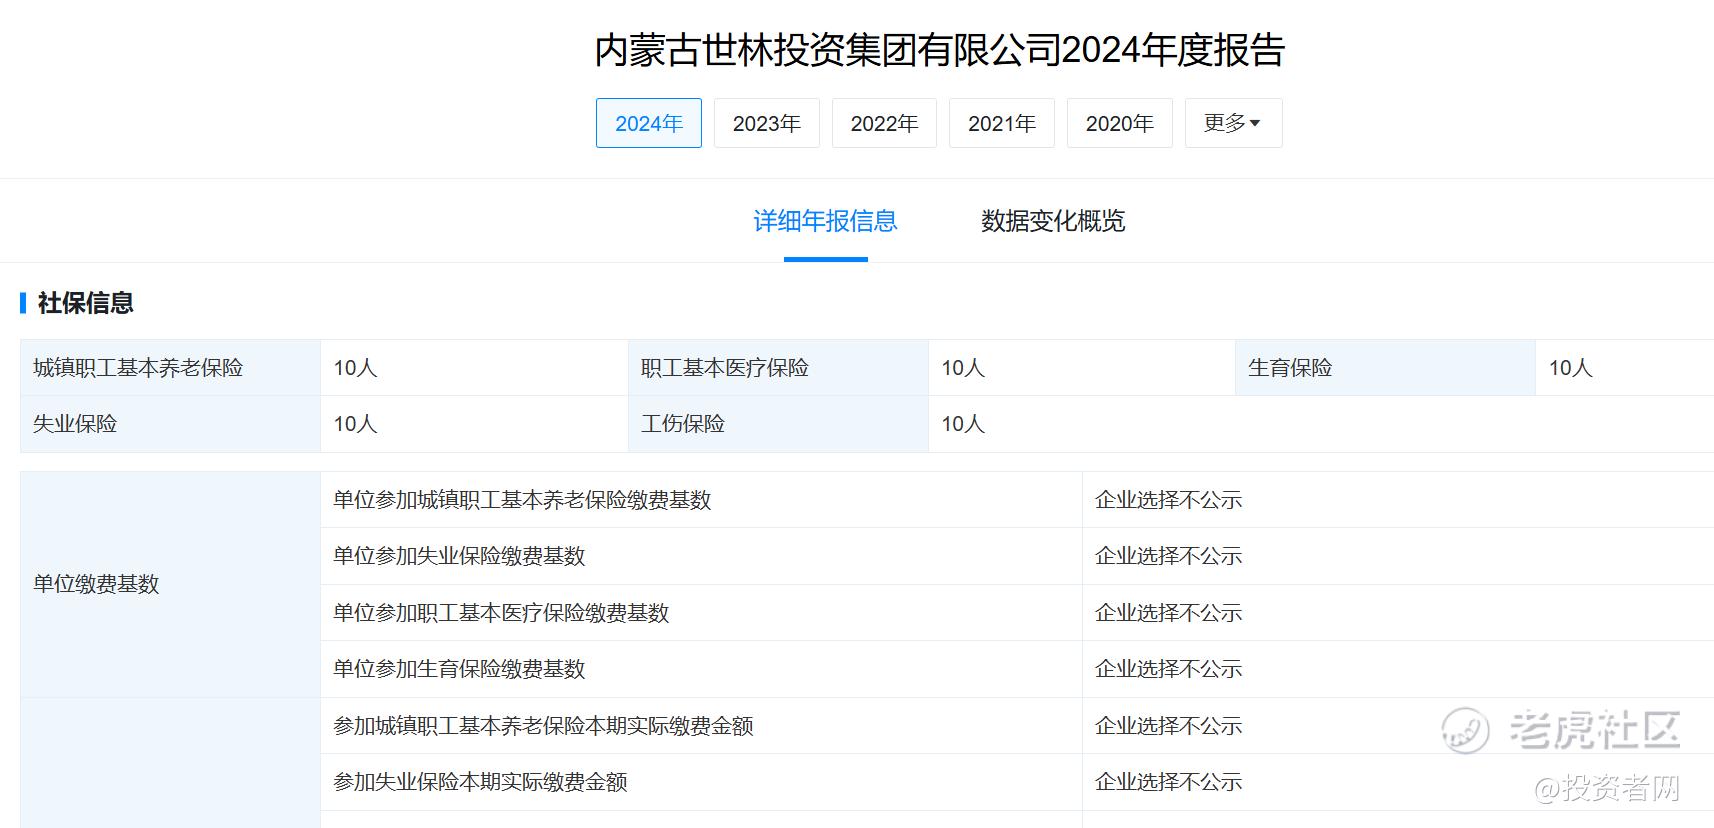
Task: Select the 2024年 report year button
Action: [648, 123]
